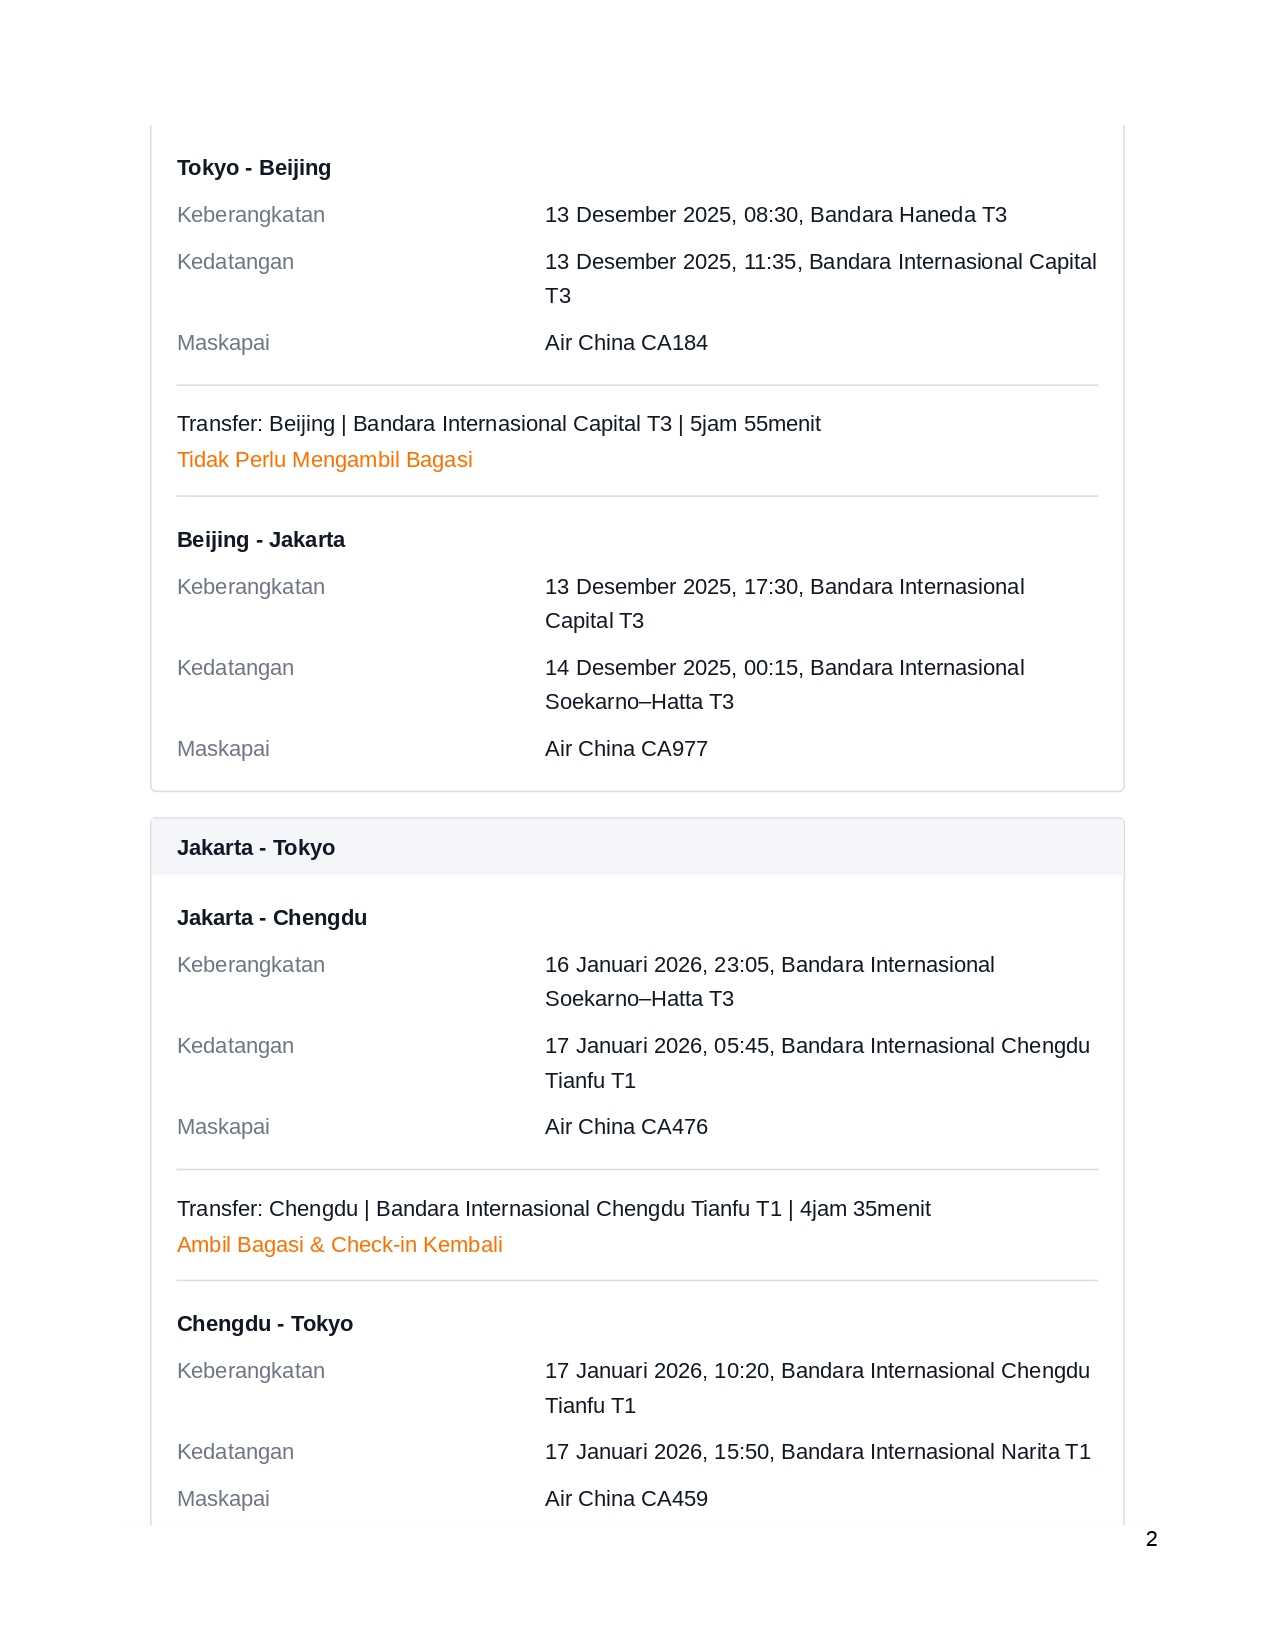Click the "Tidak Perlu Mengambil Bagasi" link
The width and height of the screenshot is (1275, 1650).
[x=324, y=460]
